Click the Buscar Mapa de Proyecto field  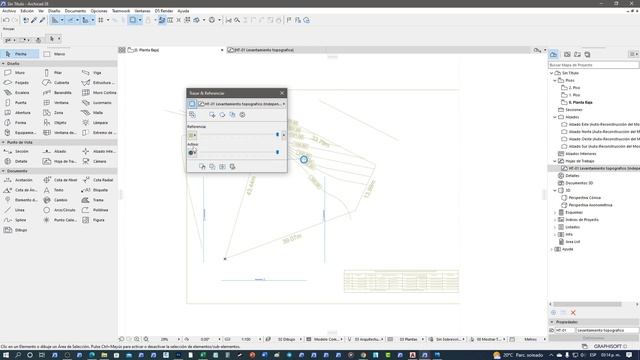pos(593,65)
